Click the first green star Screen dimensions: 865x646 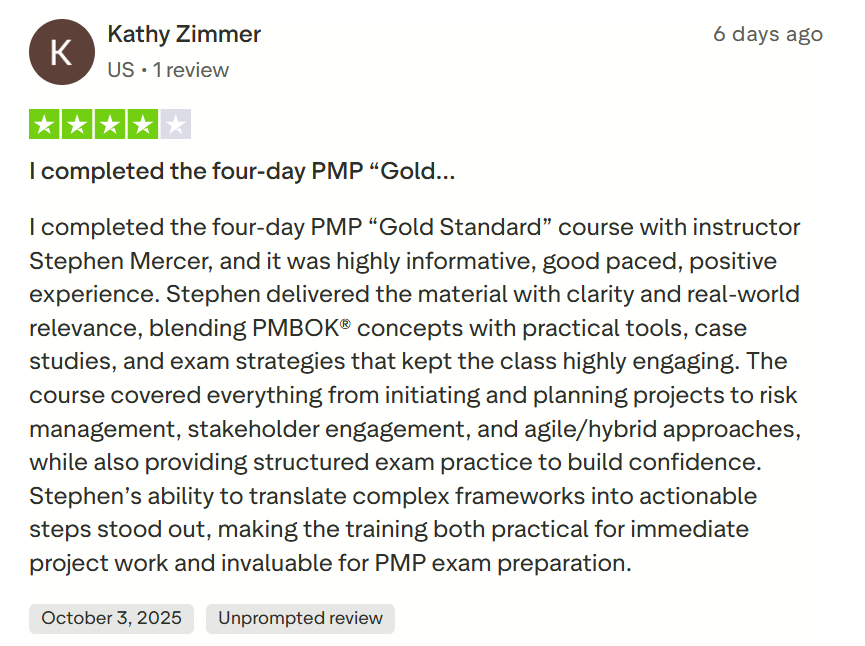(45, 125)
